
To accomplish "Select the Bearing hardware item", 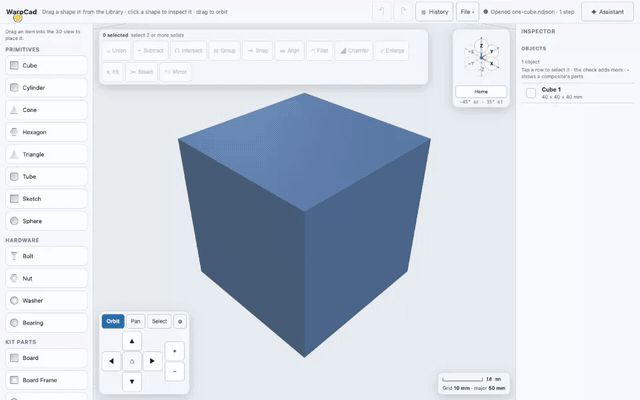I will [x=46, y=323].
